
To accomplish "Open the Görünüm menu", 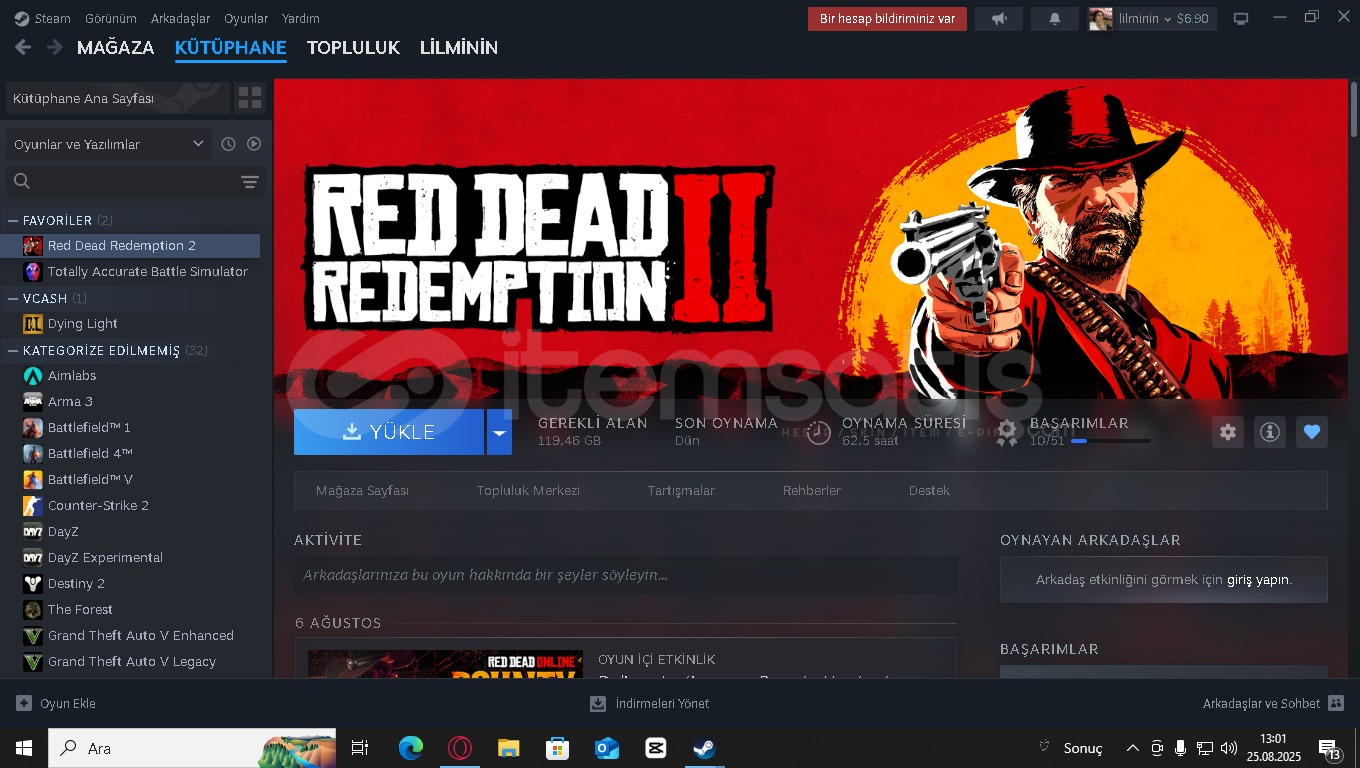I will pos(111,18).
